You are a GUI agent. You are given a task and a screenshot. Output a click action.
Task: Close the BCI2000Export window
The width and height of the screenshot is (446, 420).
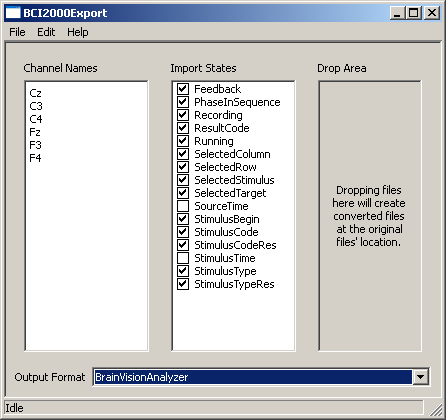(432, 13)
